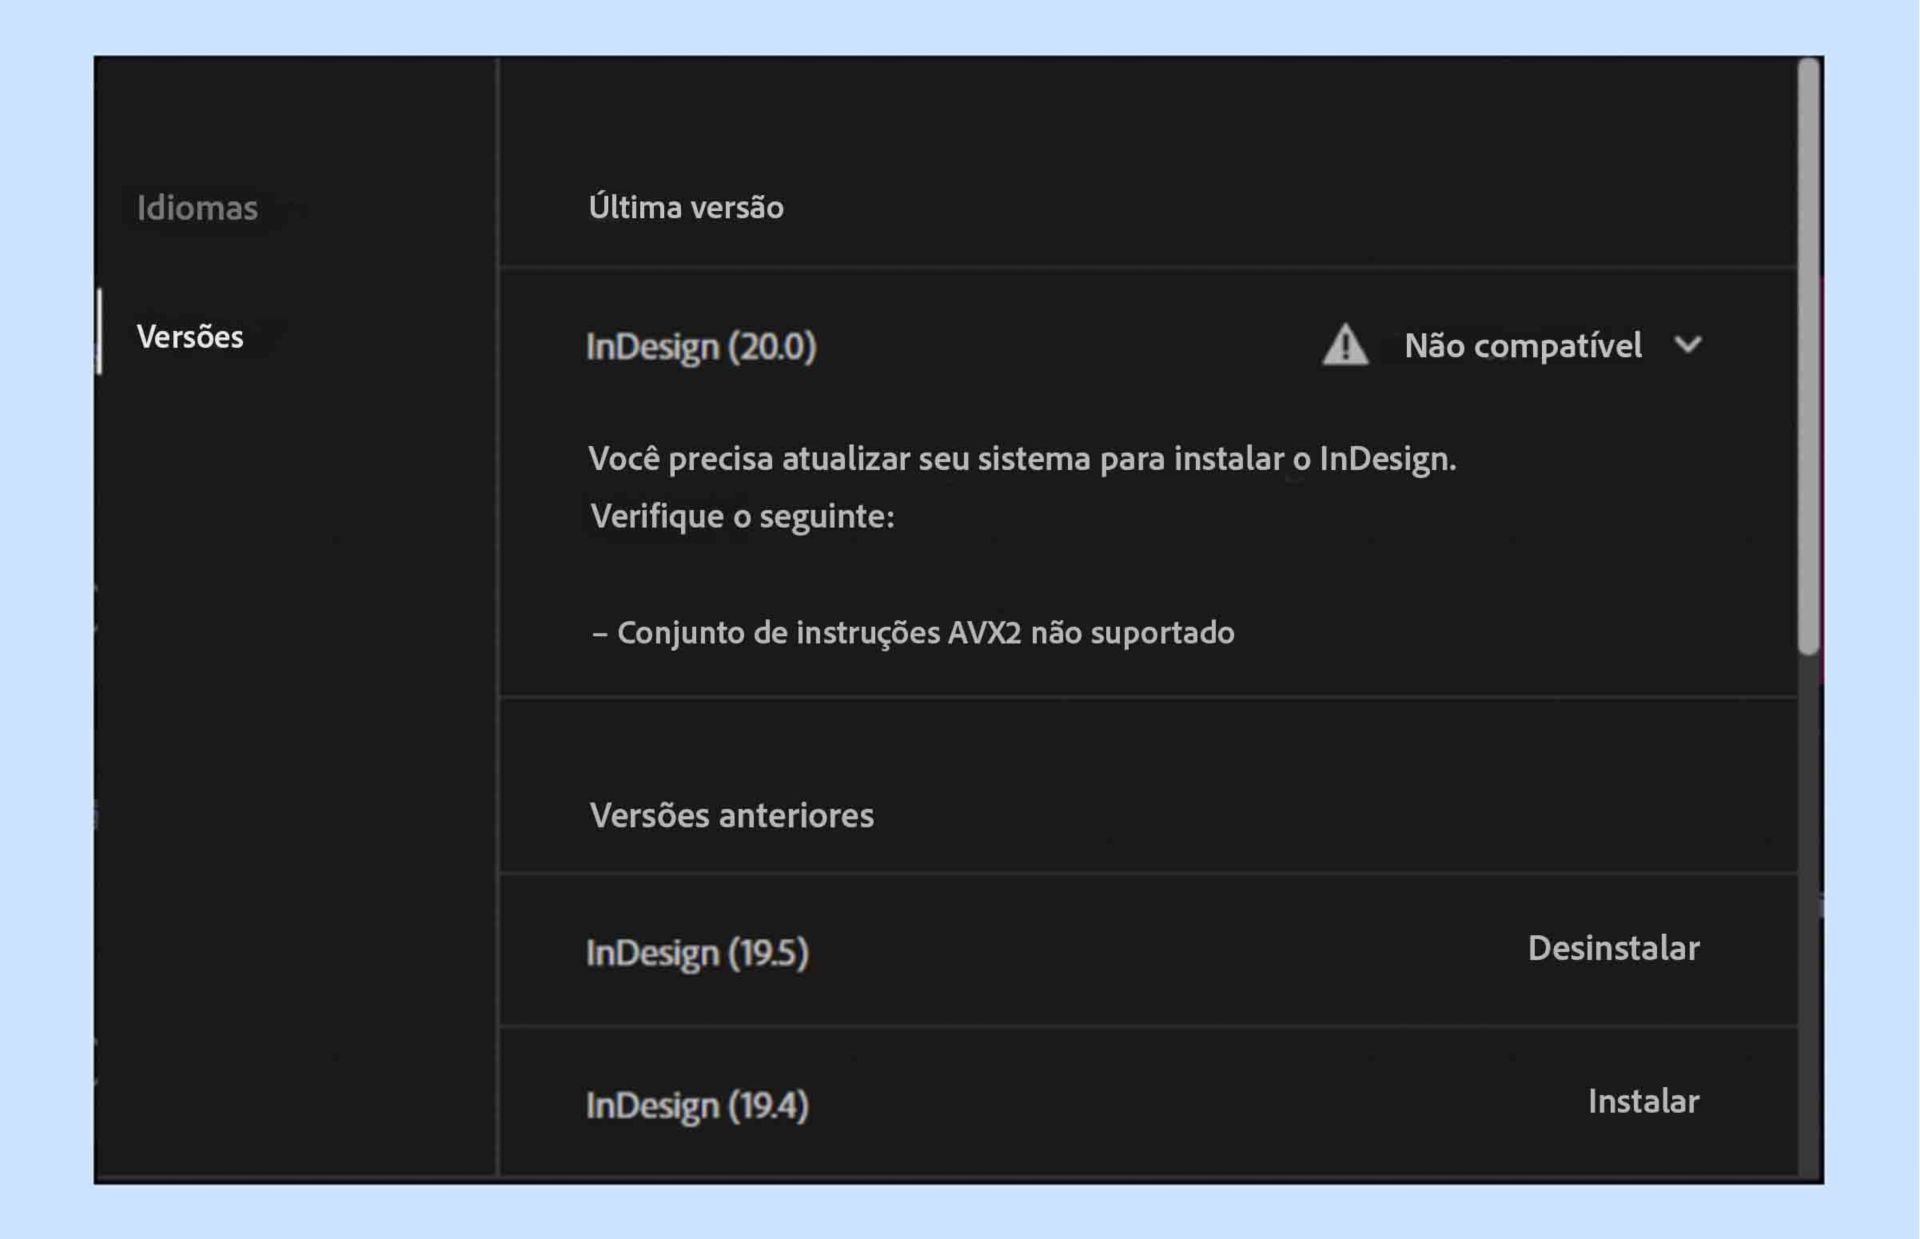Click the AVX2 não suportado message line
The height and width of the screenshot is (1239, 1920).
pyautogui.click(x=913, y=633)
